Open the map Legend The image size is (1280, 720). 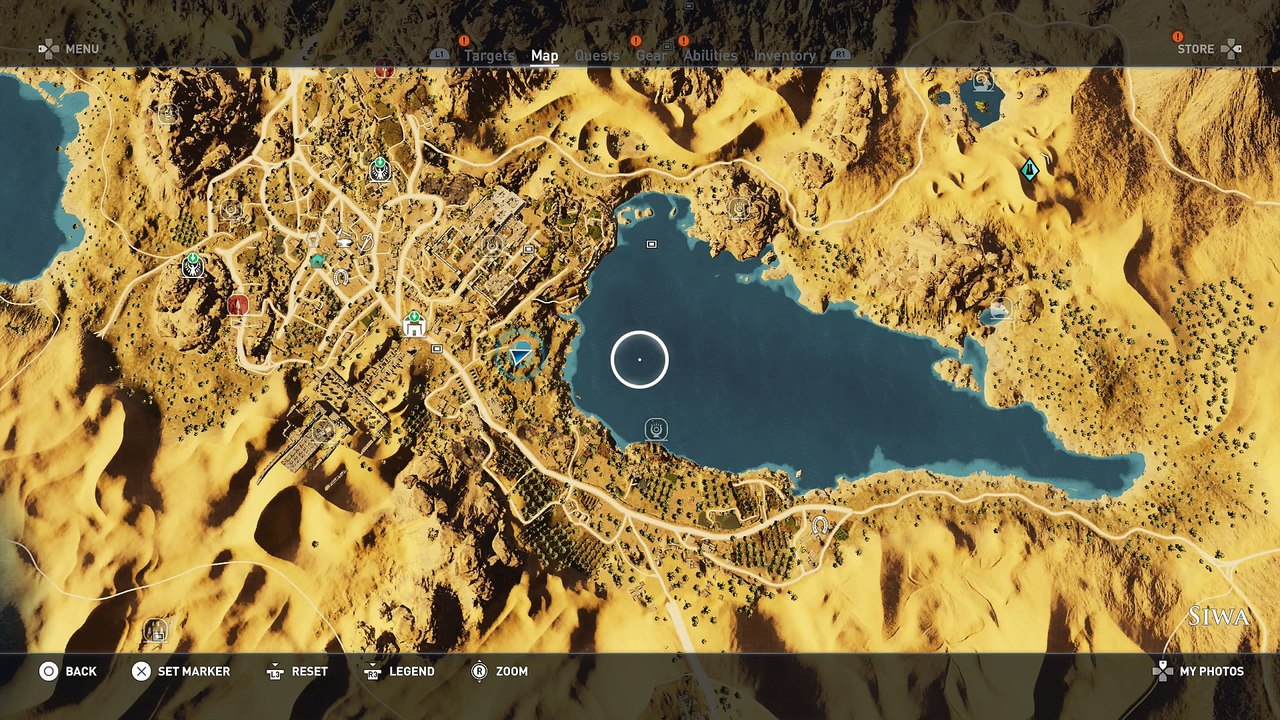tap(399, 671)
